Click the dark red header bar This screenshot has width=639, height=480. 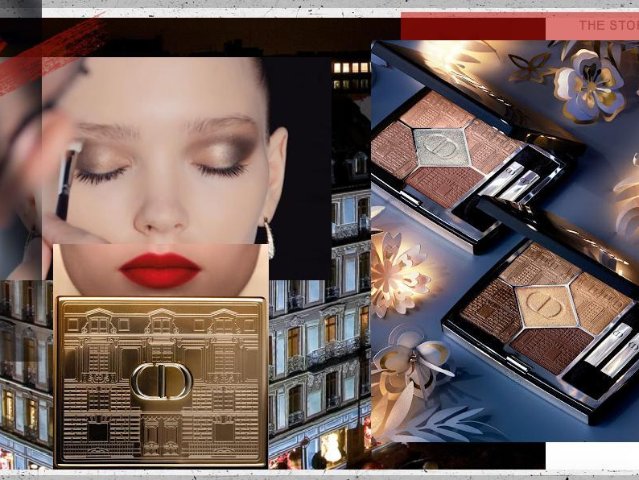(x=472, y=27)
